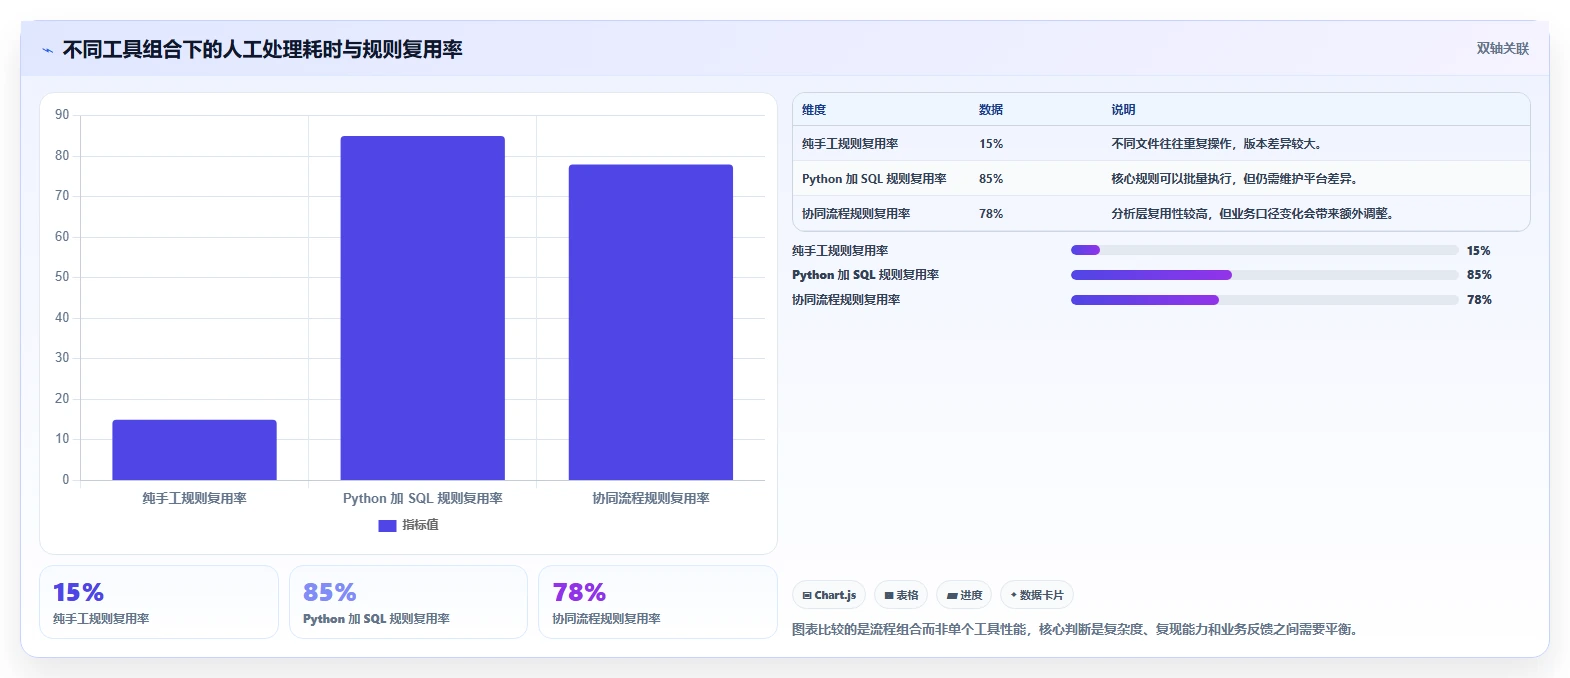Click the 协同流程规则复用率 progress bar

(1264, 300)
